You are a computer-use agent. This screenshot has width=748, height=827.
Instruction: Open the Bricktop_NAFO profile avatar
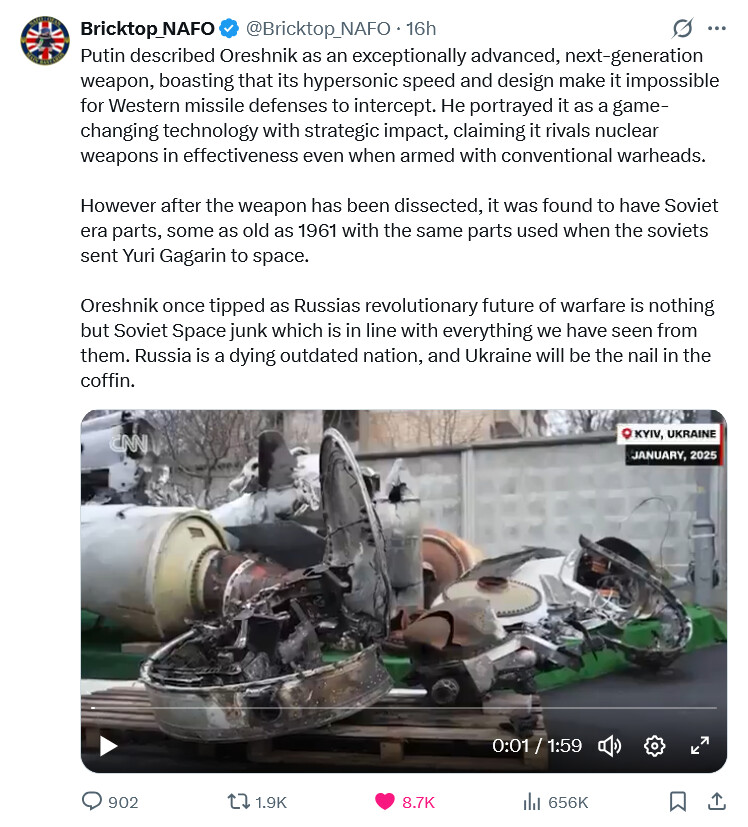tap(45, 40)
